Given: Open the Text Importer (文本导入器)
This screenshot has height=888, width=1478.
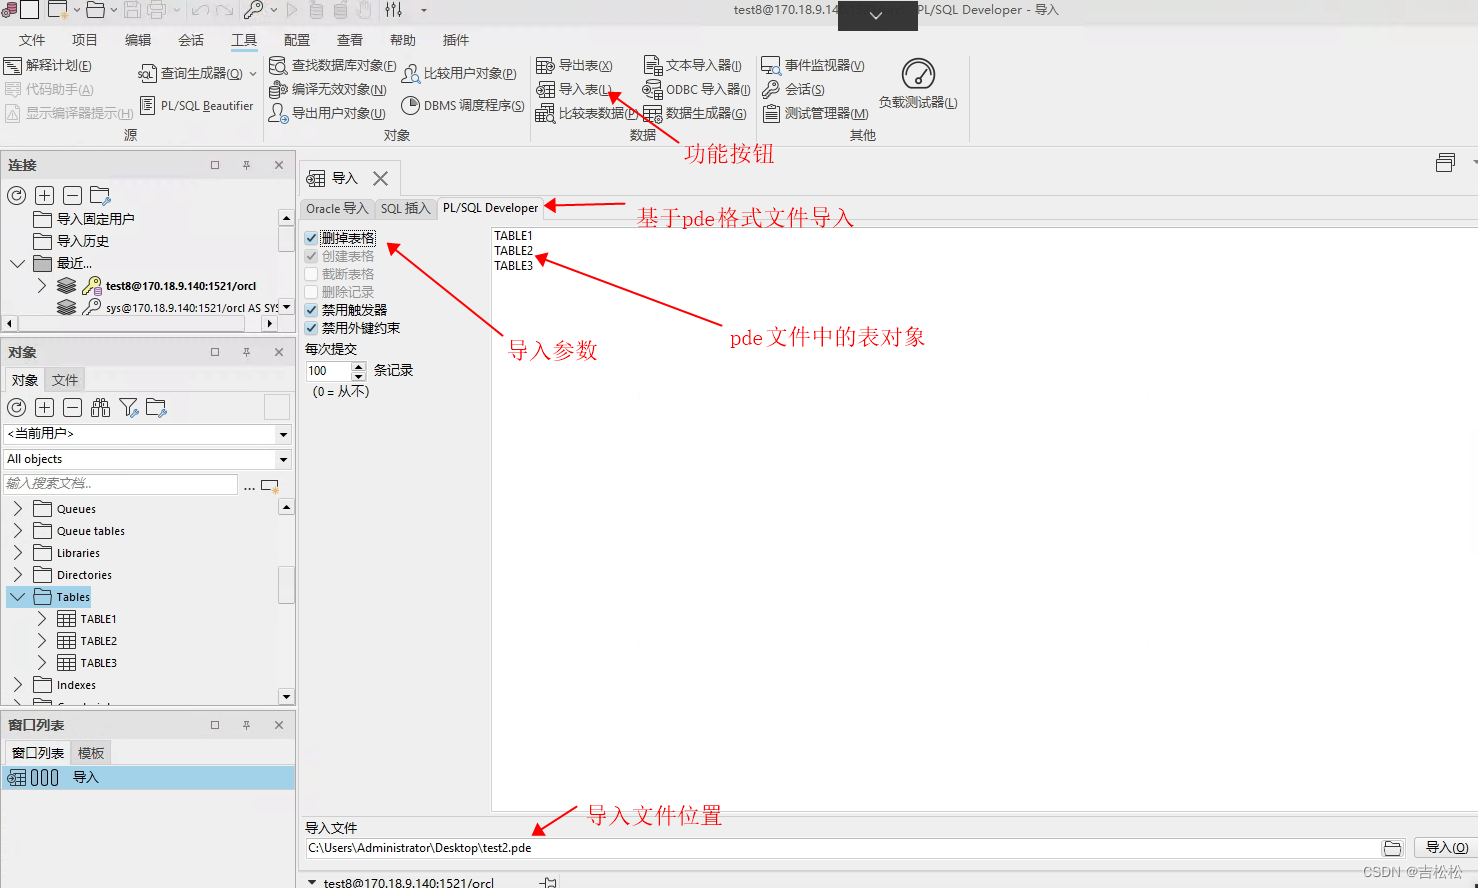Looking at the screenshot, I should click(692, 65).
